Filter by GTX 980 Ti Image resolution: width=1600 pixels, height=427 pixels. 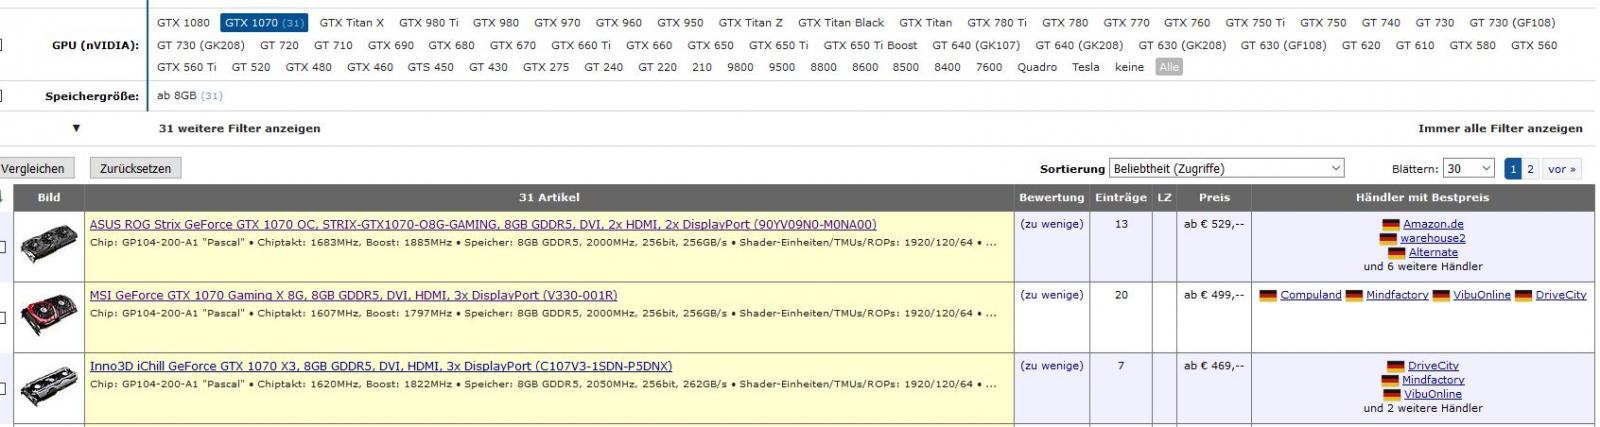click(x=429, y=23)
